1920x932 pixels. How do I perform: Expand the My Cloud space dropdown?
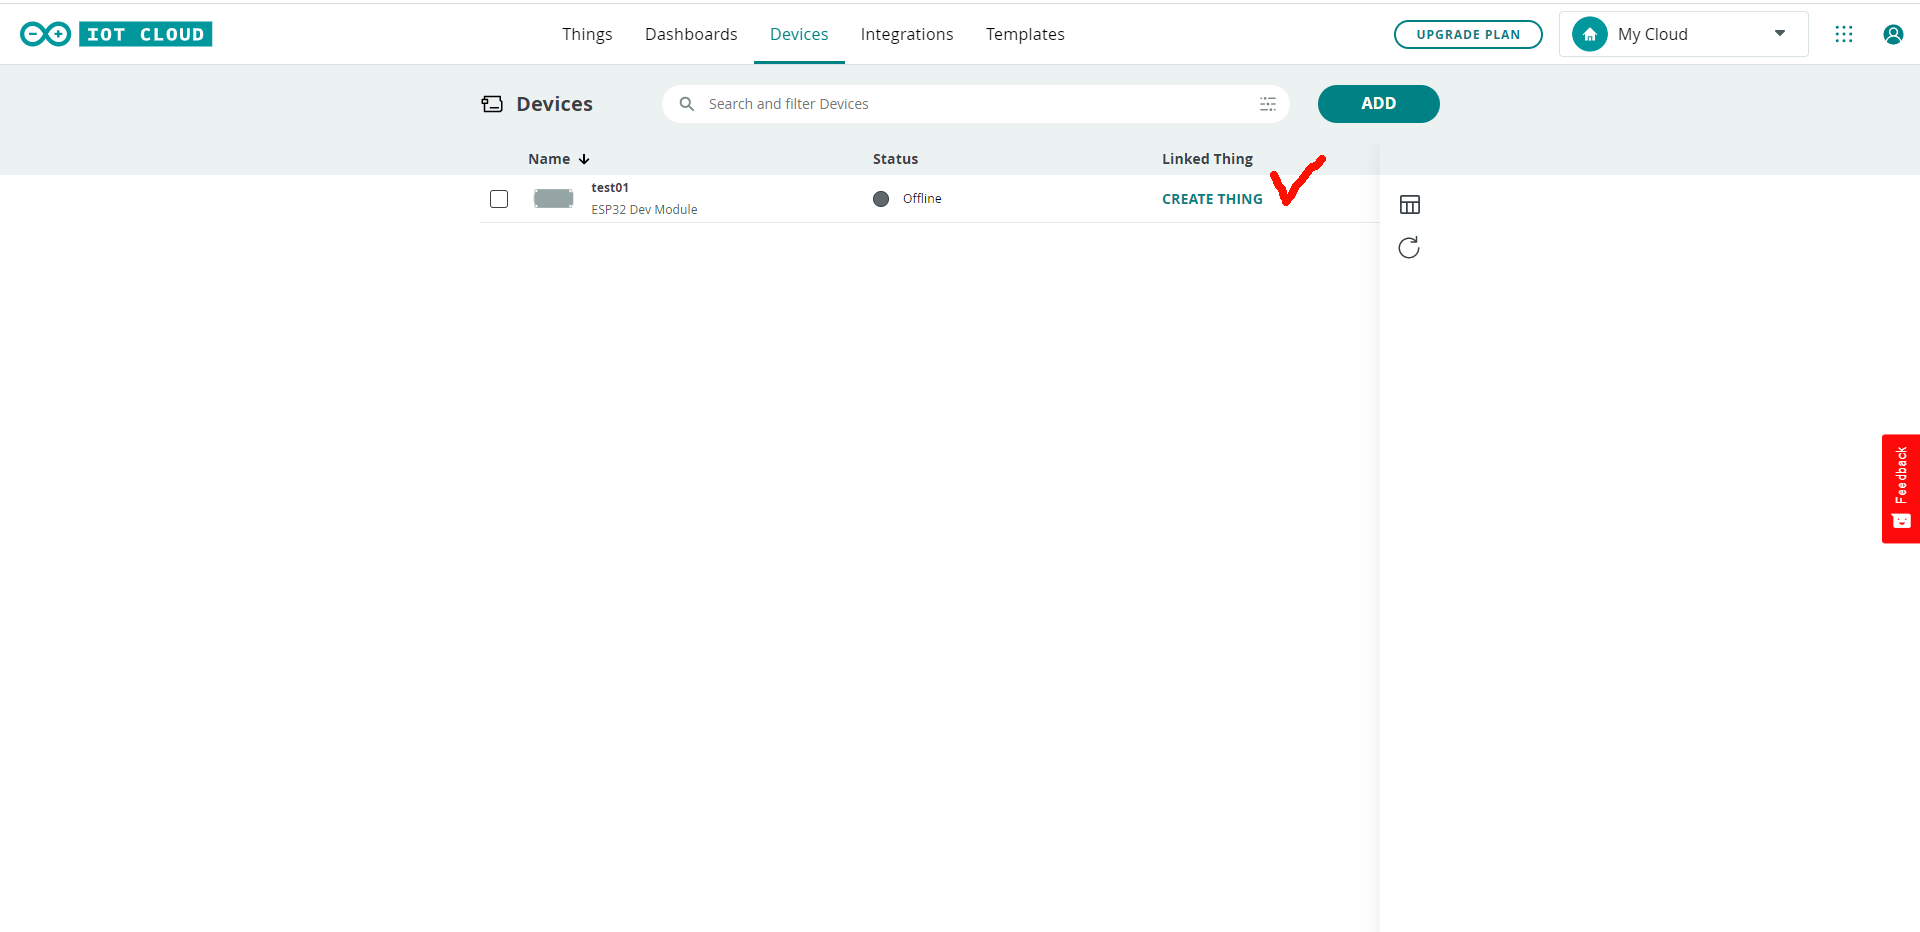[1780, 34]
